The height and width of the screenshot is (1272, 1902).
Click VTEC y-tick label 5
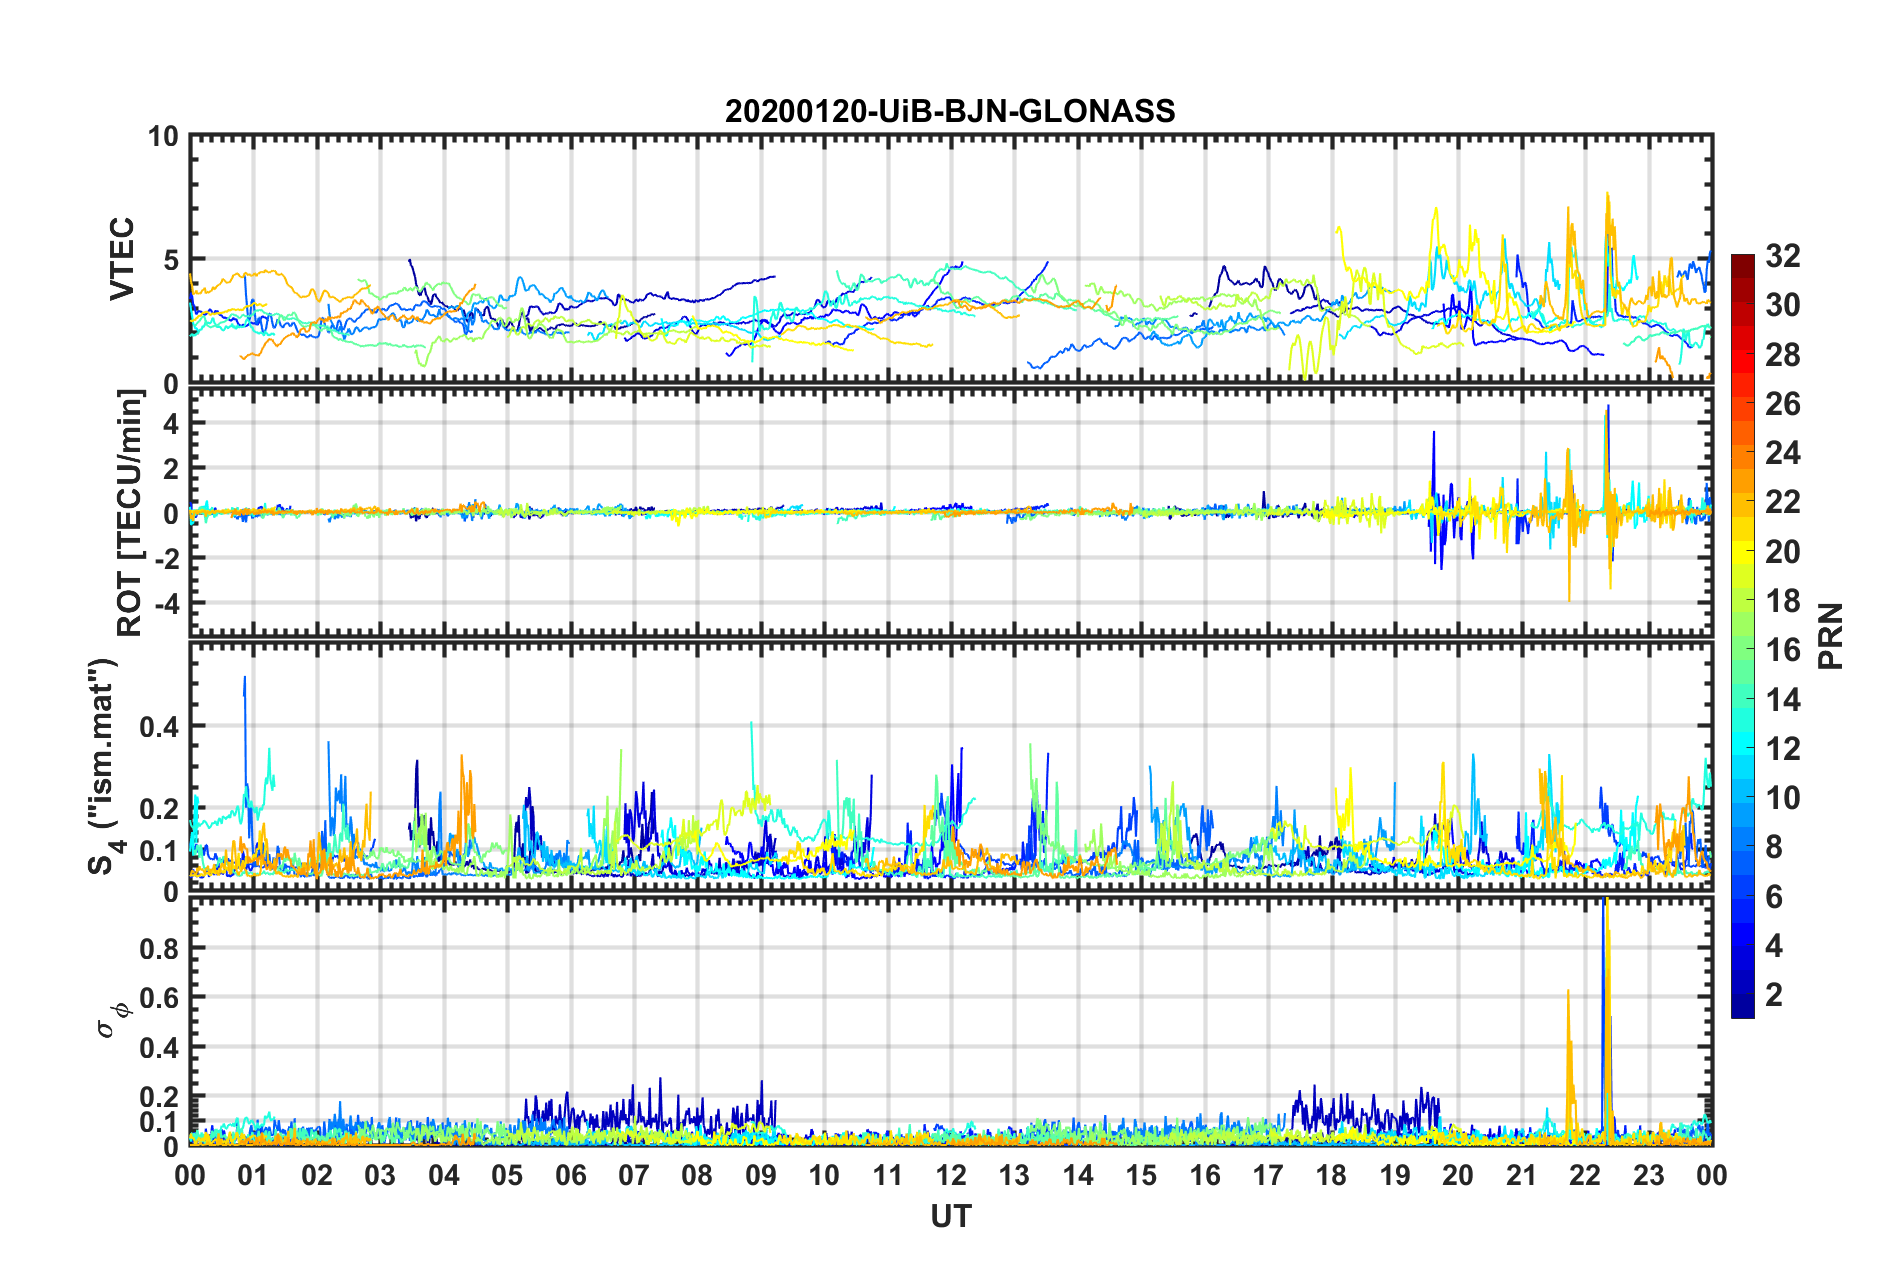pos(171,261)
